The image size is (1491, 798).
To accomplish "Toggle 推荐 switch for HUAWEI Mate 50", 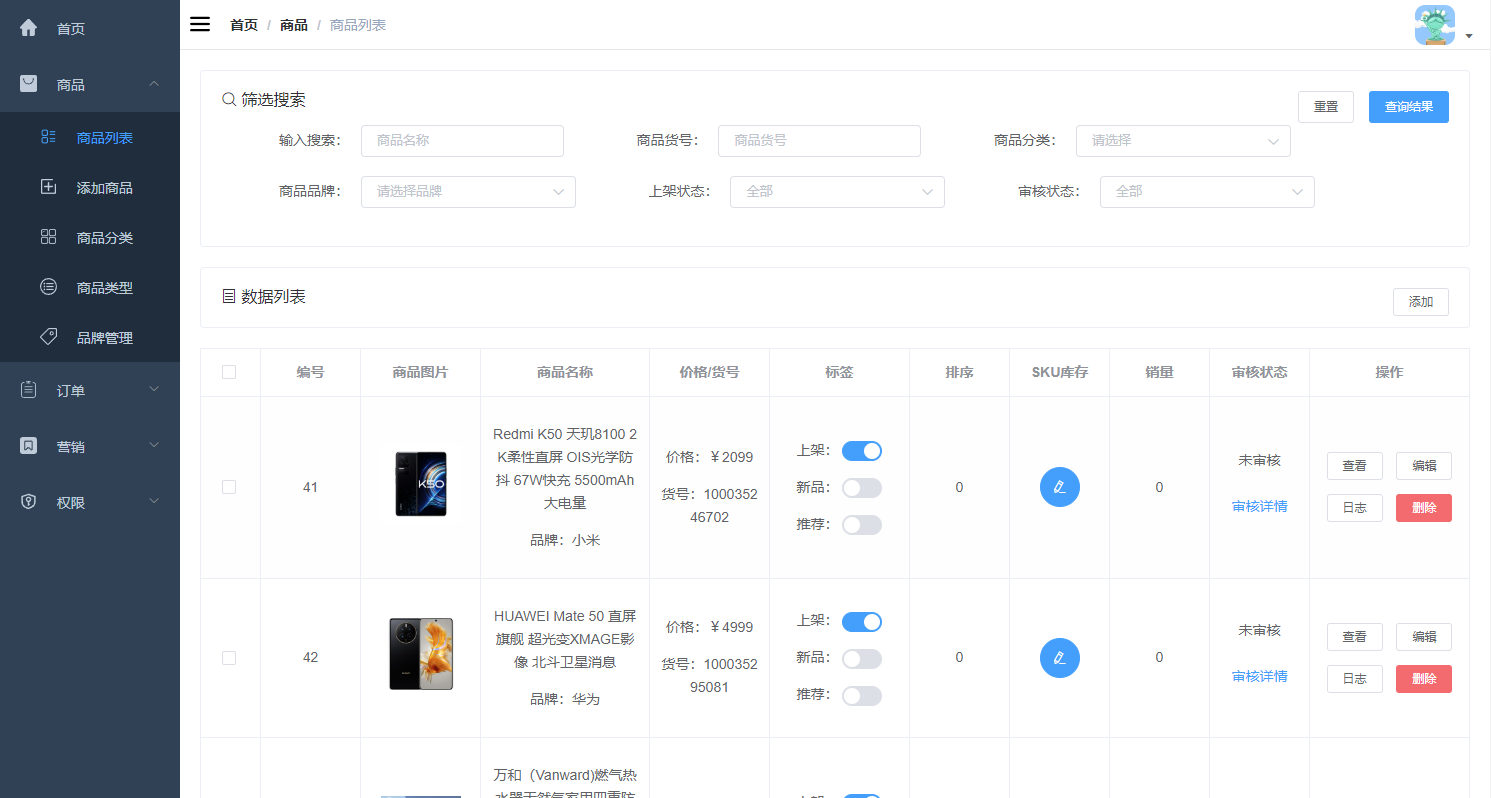I will 862,696.
